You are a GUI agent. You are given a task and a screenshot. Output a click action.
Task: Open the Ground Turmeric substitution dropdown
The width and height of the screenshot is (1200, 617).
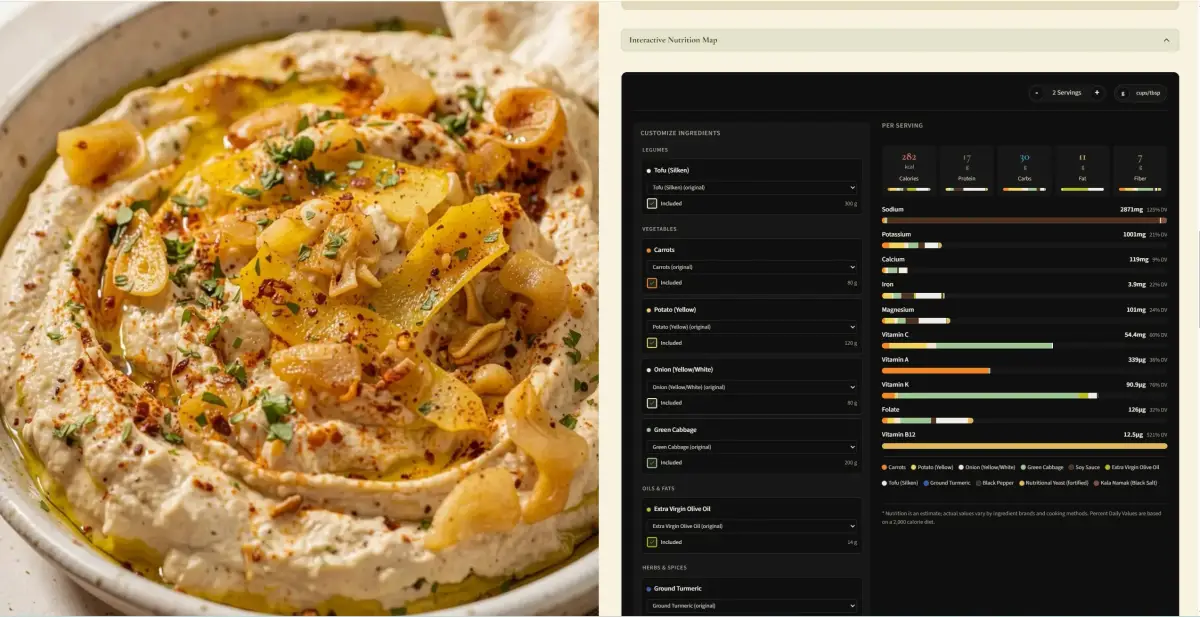pyautogui.click(x=752, y=606)
